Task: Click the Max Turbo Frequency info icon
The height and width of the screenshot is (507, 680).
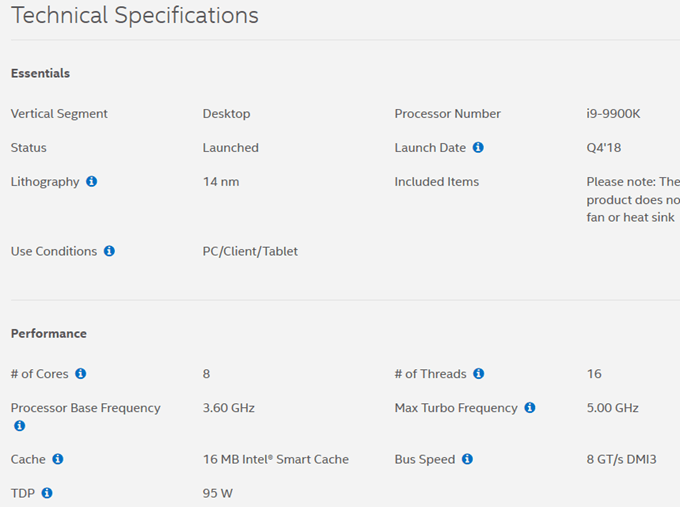Action: click(530, 408)
